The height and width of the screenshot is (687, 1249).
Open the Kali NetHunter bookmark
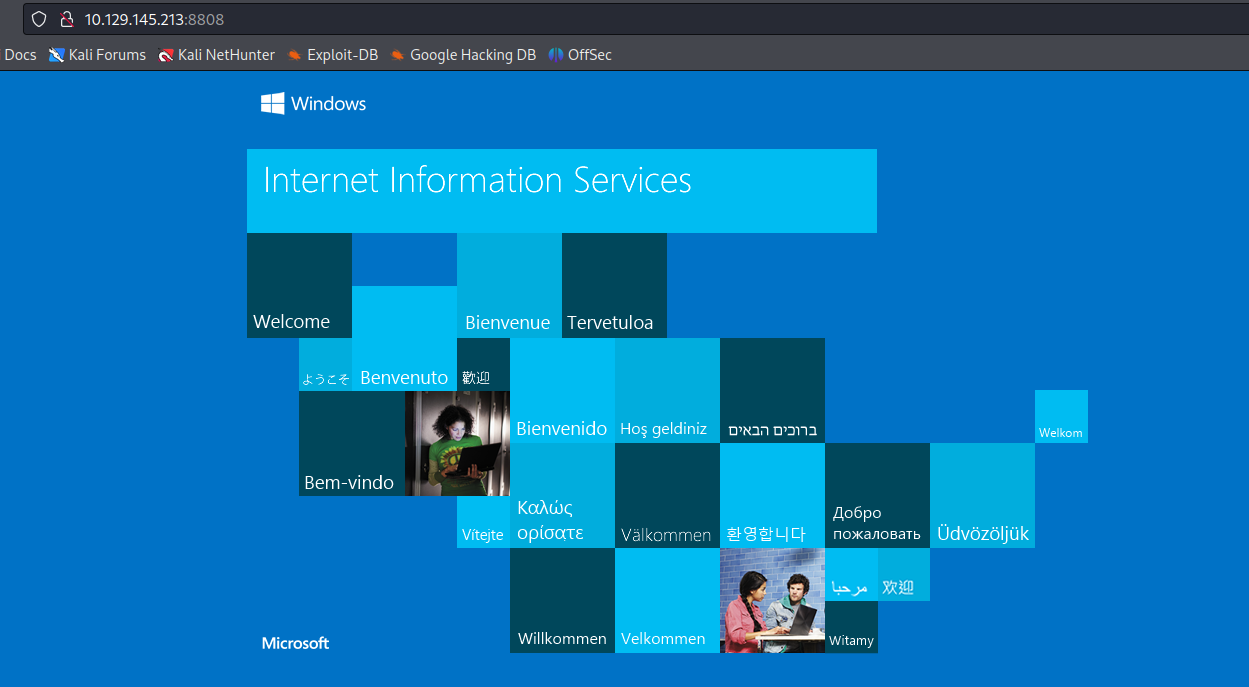[217, 55]
